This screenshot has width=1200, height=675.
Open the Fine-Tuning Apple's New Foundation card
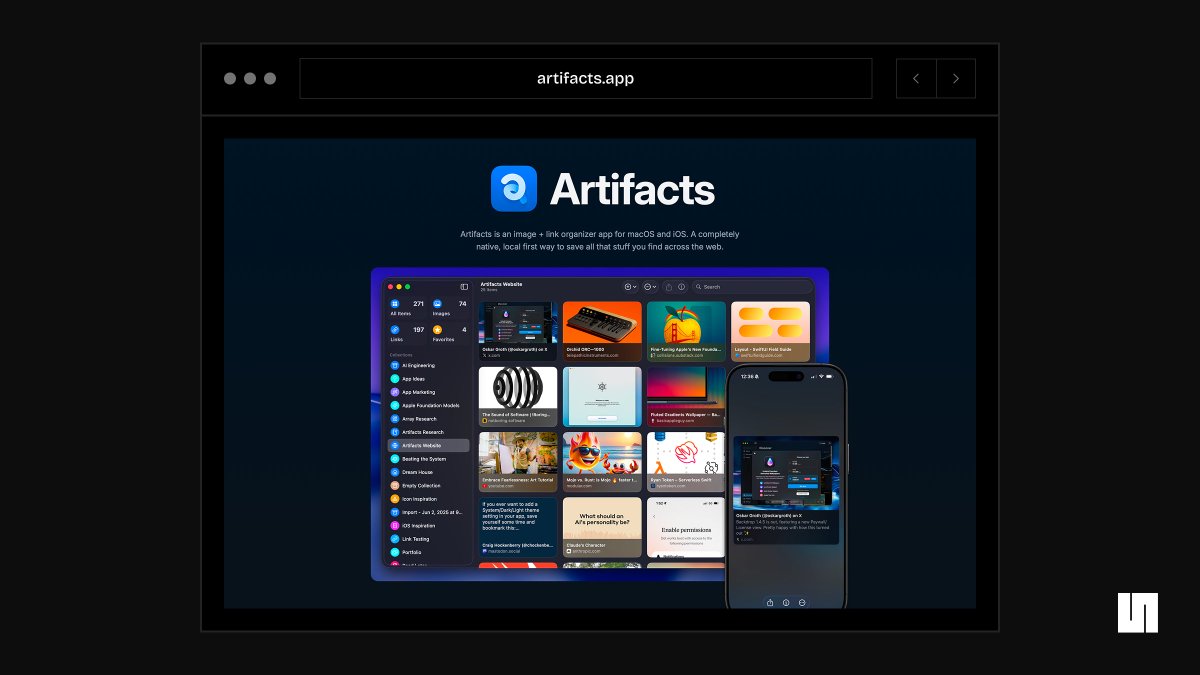pyautogui.click(x=686, y=331)
